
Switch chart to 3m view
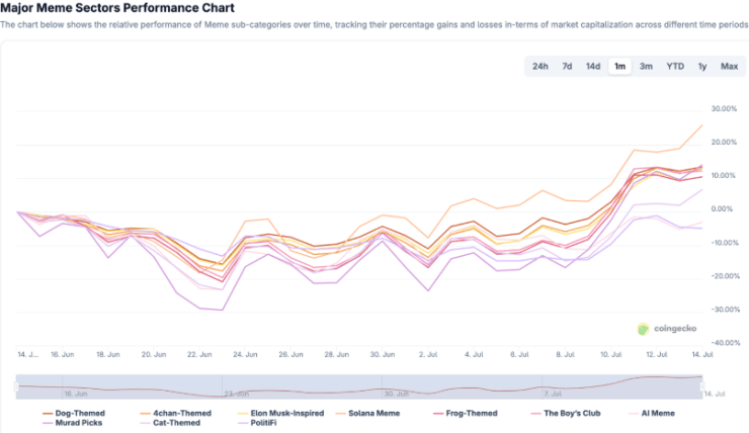647,67
